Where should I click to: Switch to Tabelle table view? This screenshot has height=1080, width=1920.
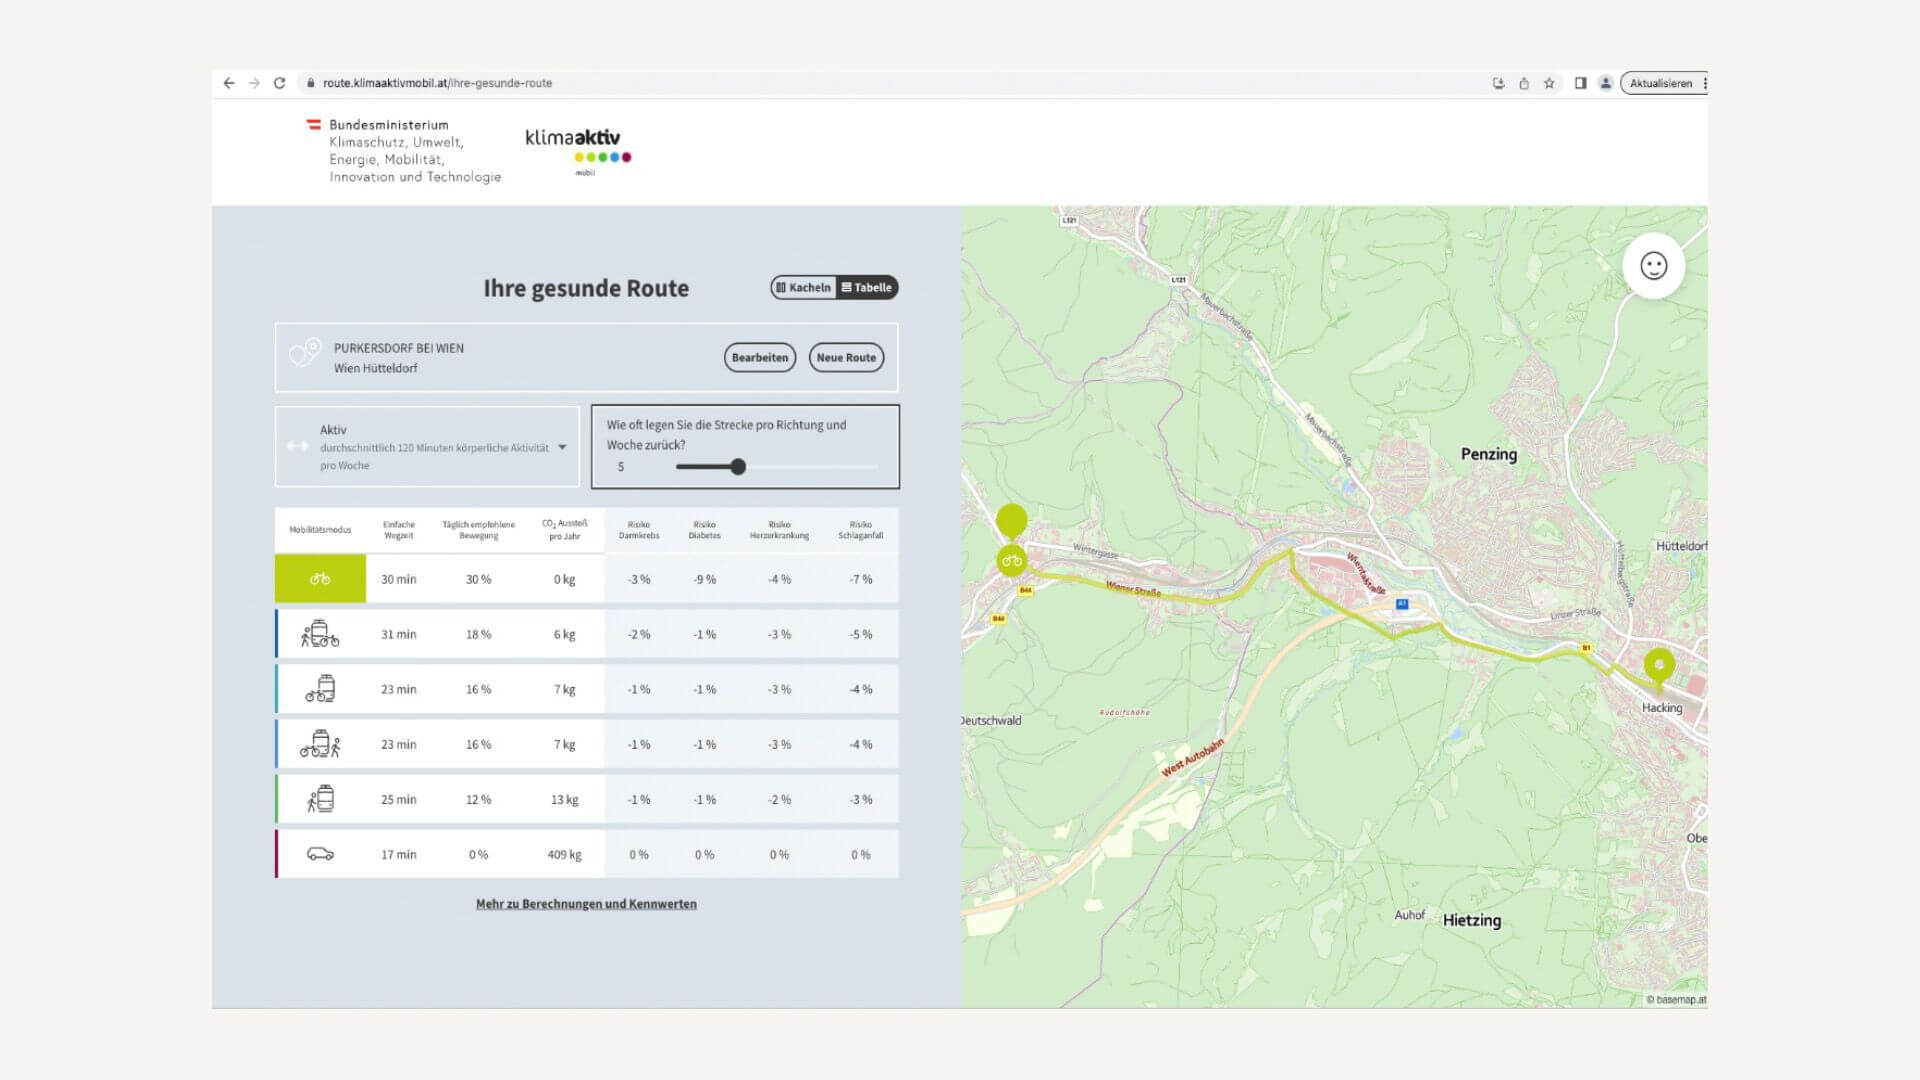(x=867, y=288)
